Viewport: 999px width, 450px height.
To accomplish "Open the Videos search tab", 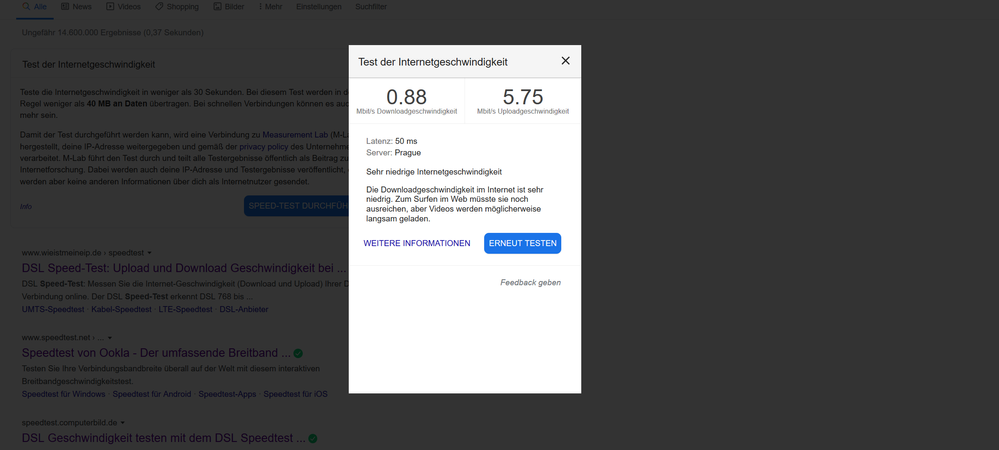I will [x=124, y=6].
